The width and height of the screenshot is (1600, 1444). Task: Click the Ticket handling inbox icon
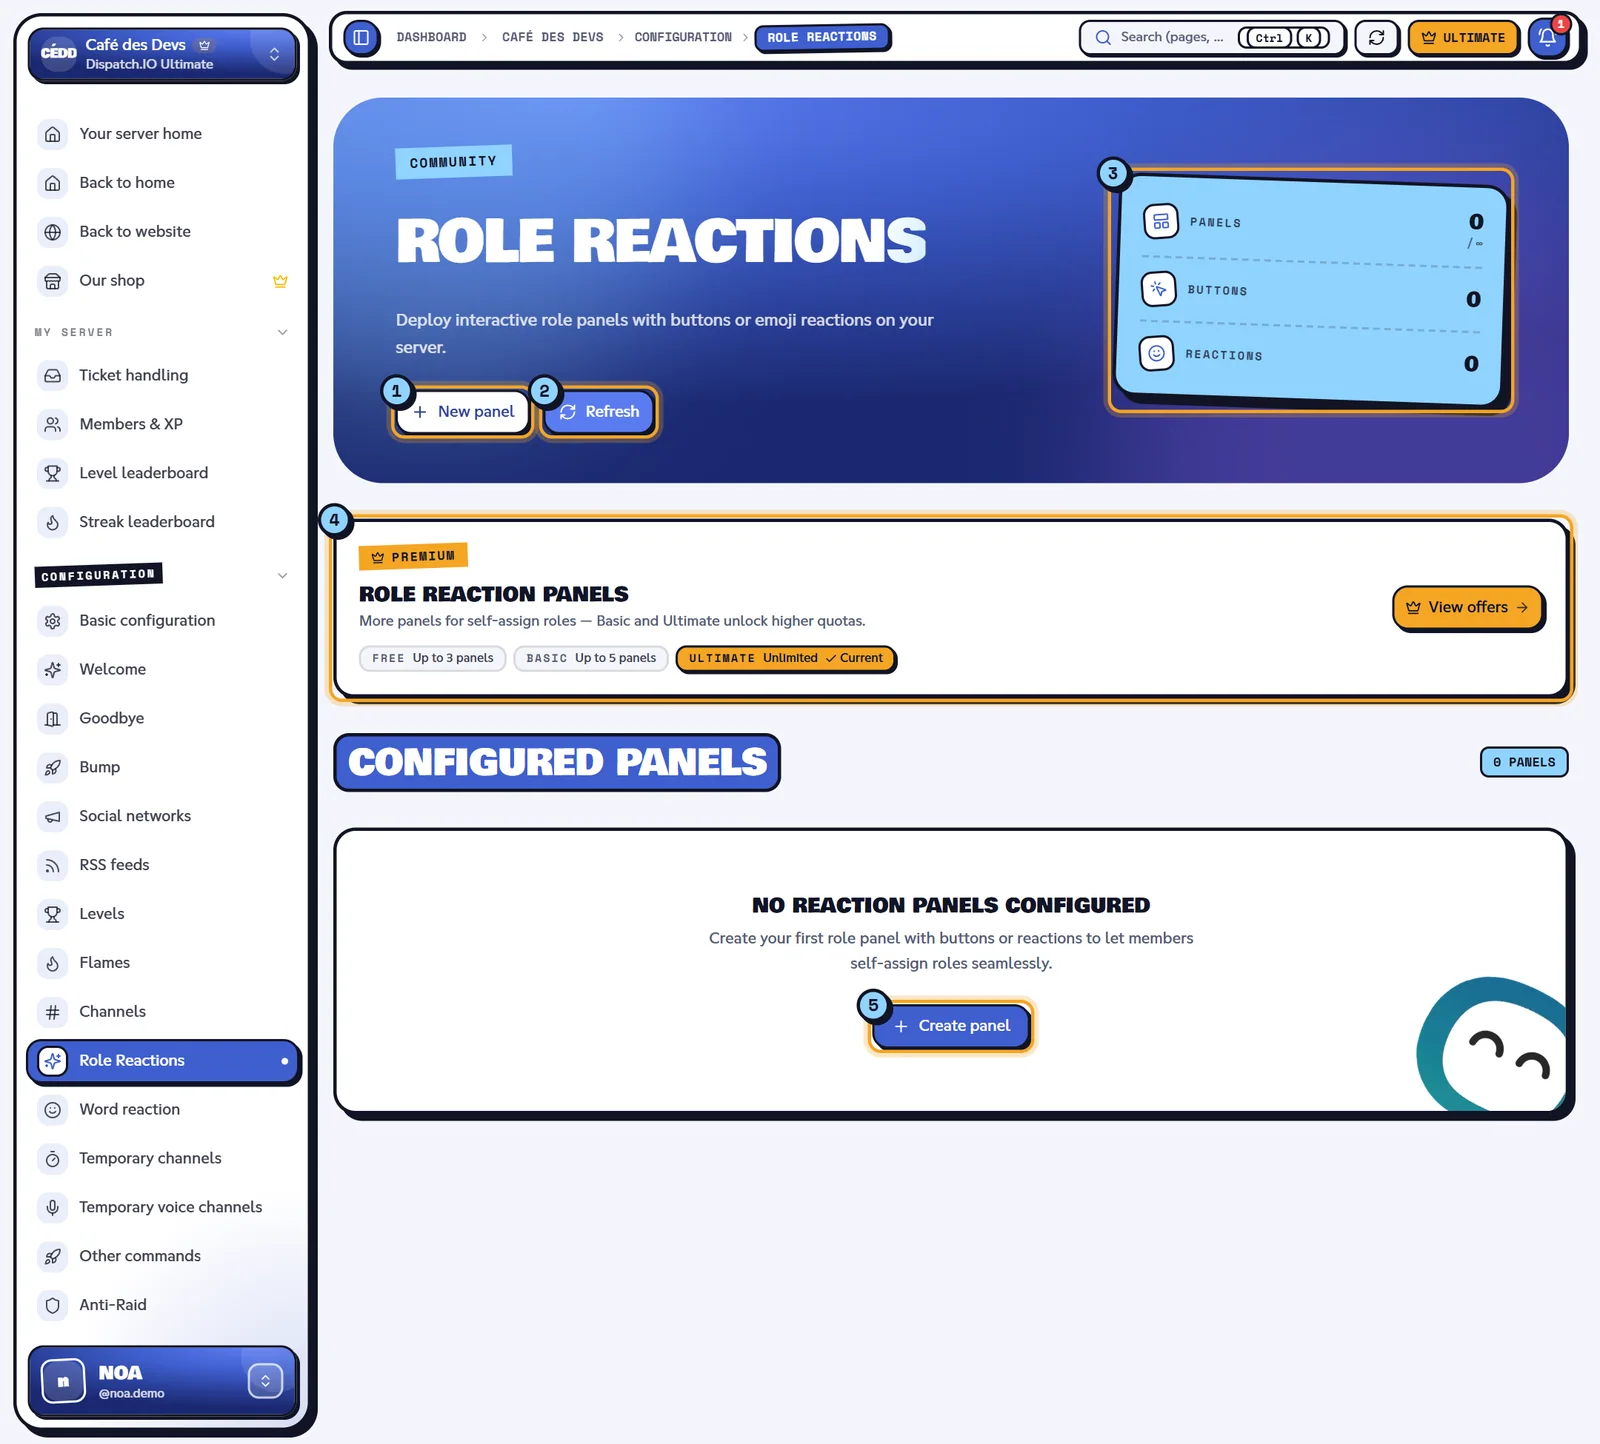coord(53,375)
